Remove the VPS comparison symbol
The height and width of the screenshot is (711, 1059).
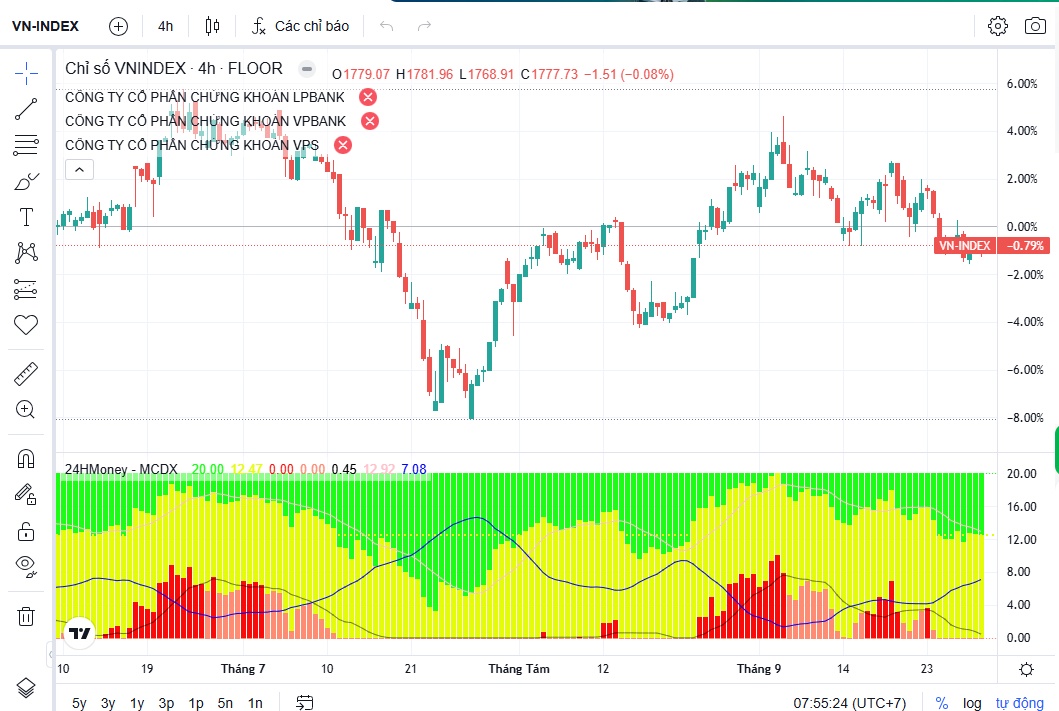click(343, 144)
